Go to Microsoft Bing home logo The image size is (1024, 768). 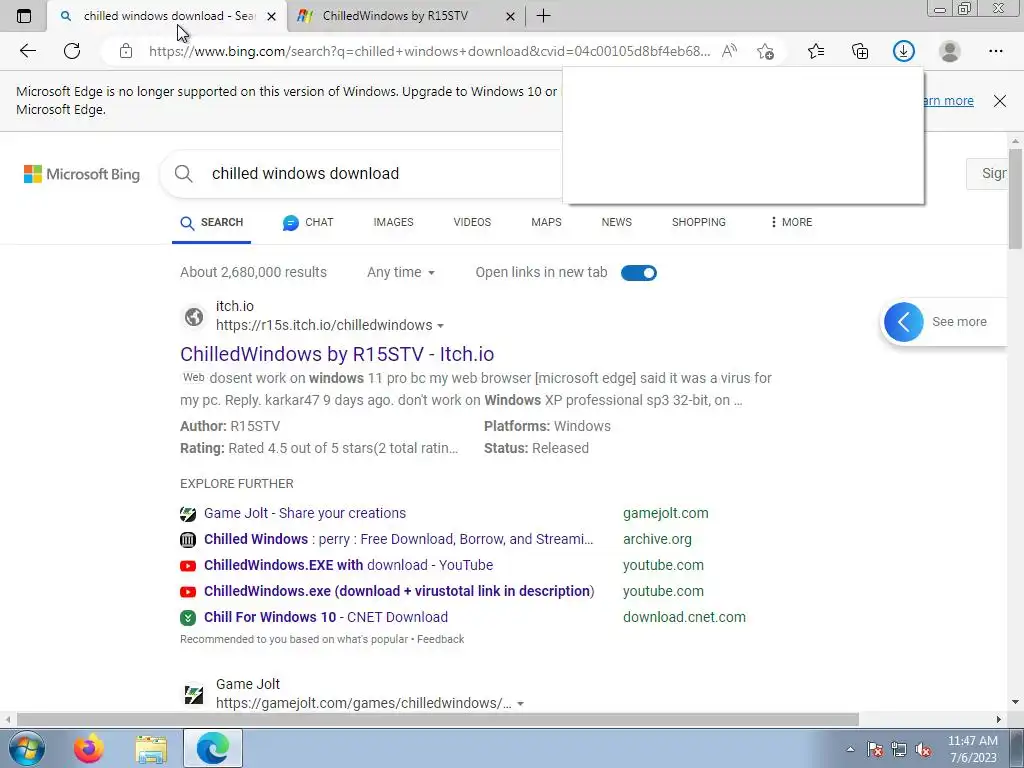pos(82,174)
